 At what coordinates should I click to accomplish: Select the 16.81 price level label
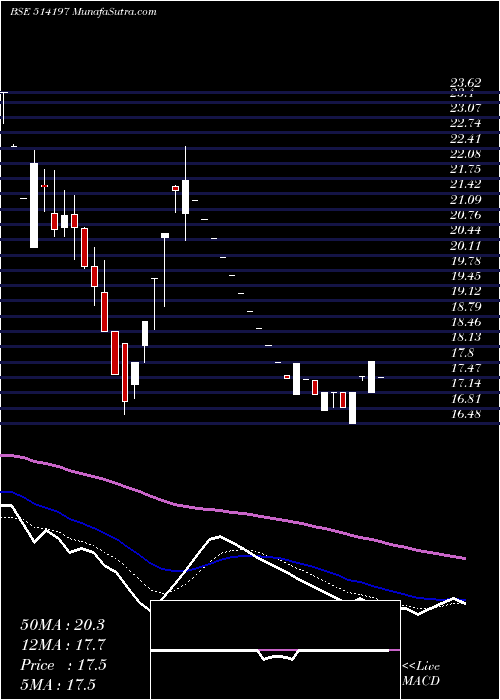pyautogui.click(x=466, y=399)
